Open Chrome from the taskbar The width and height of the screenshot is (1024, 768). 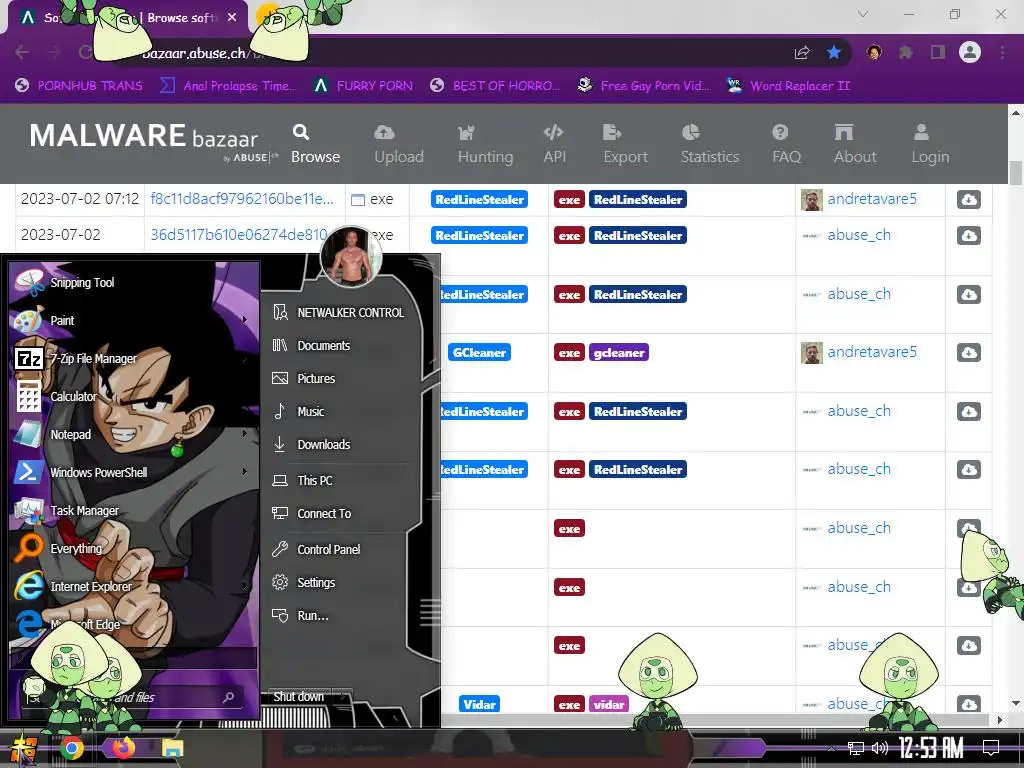click(72, 748)
